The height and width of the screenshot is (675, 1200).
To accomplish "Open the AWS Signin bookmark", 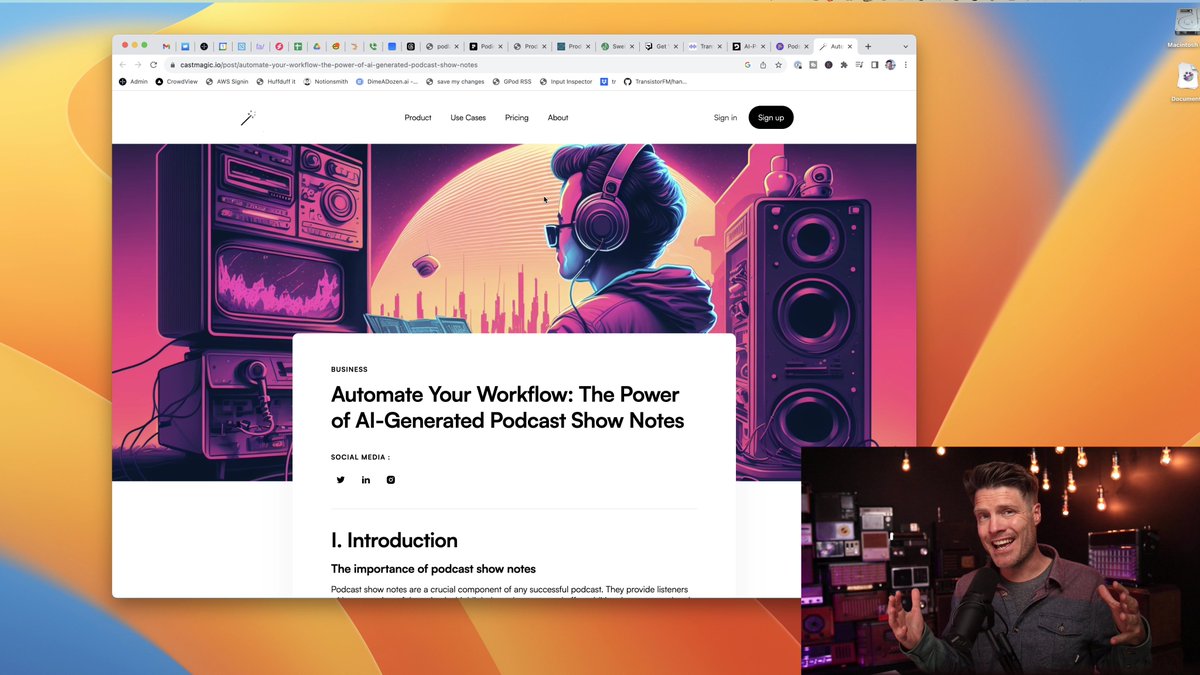I will [x=227, y=81].
